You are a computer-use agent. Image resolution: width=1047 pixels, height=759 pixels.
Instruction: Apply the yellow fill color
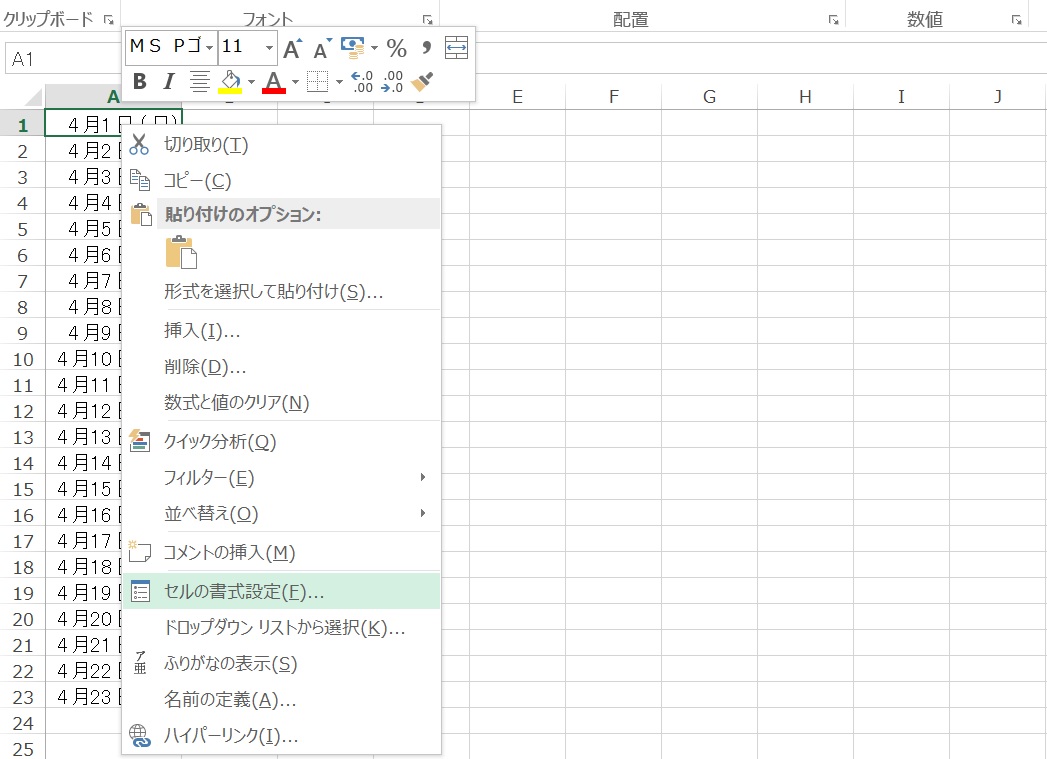tap(229, 81)
